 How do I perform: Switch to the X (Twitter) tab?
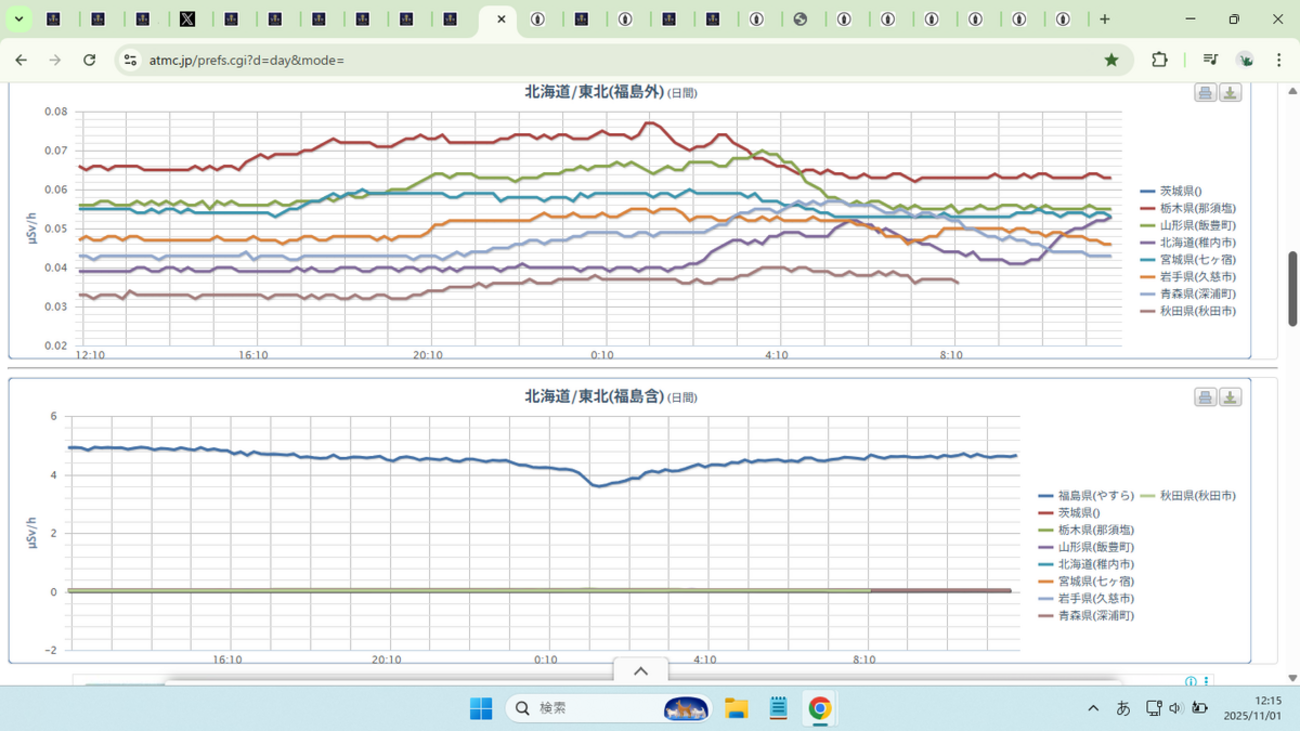coord(187,19)
